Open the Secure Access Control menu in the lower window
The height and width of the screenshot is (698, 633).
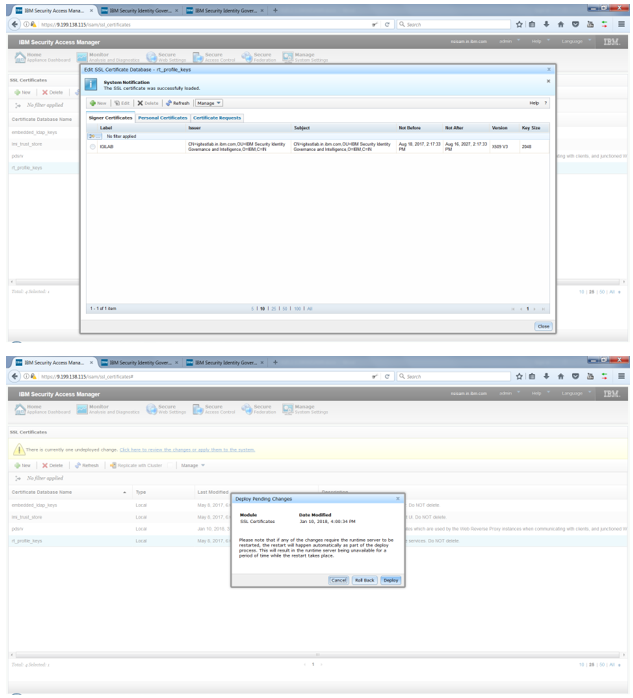[x=214, y=409]
